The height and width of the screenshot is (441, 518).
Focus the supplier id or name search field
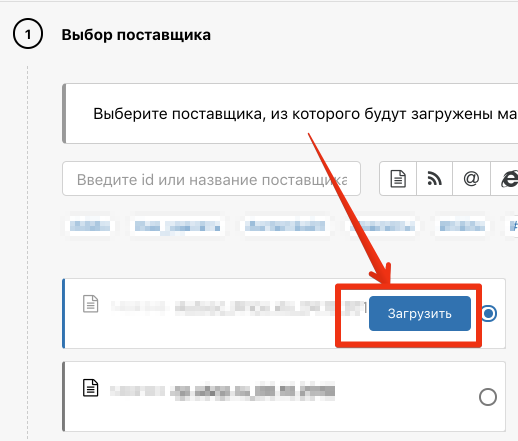tap(211, 179)
